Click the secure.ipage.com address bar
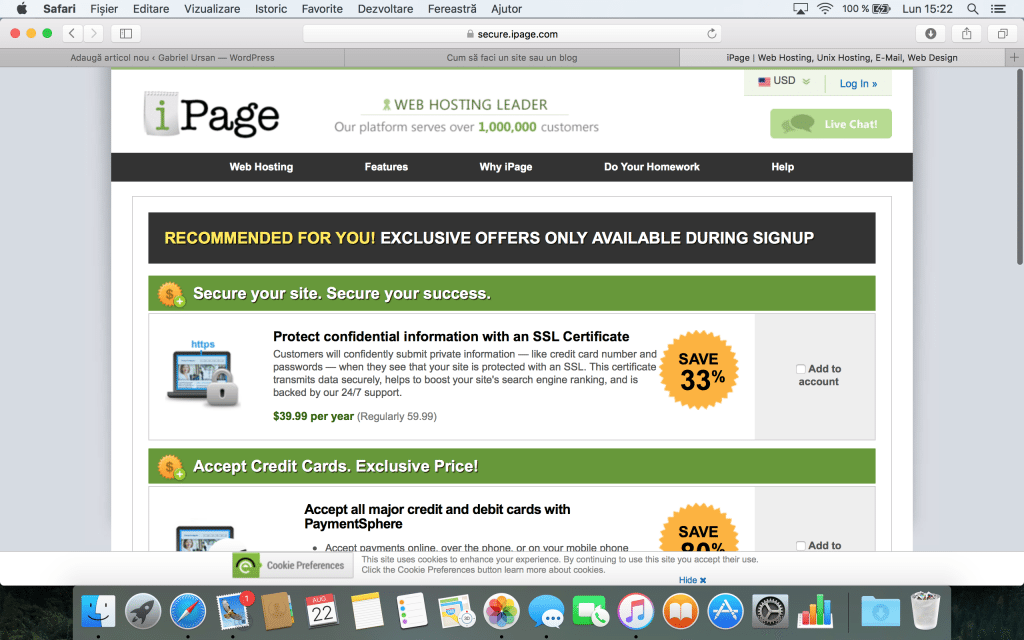The width and height of the screenshot is (1024, 640). [512, 33]
